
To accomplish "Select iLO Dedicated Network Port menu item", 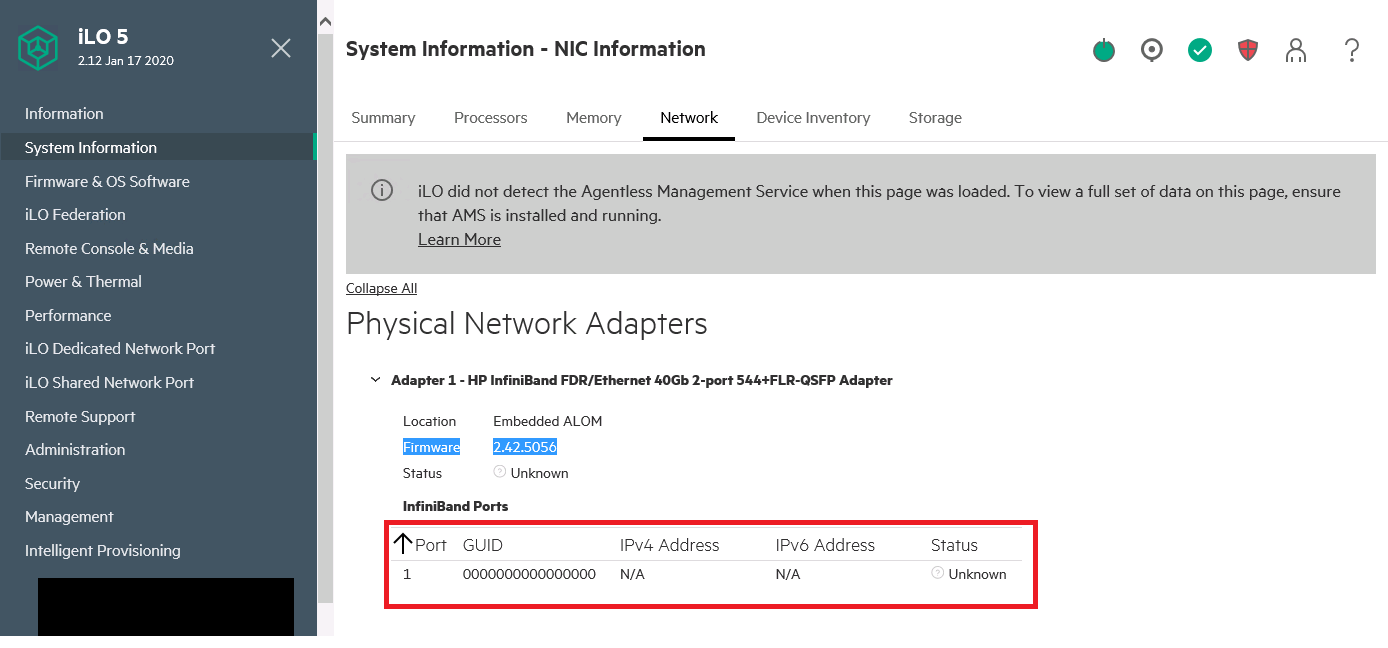I will [120, 349].
